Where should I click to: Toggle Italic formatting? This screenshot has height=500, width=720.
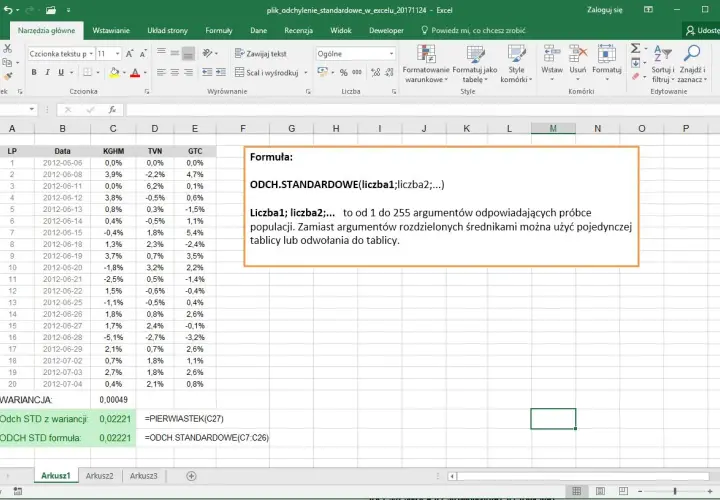[x=47, y=73]
